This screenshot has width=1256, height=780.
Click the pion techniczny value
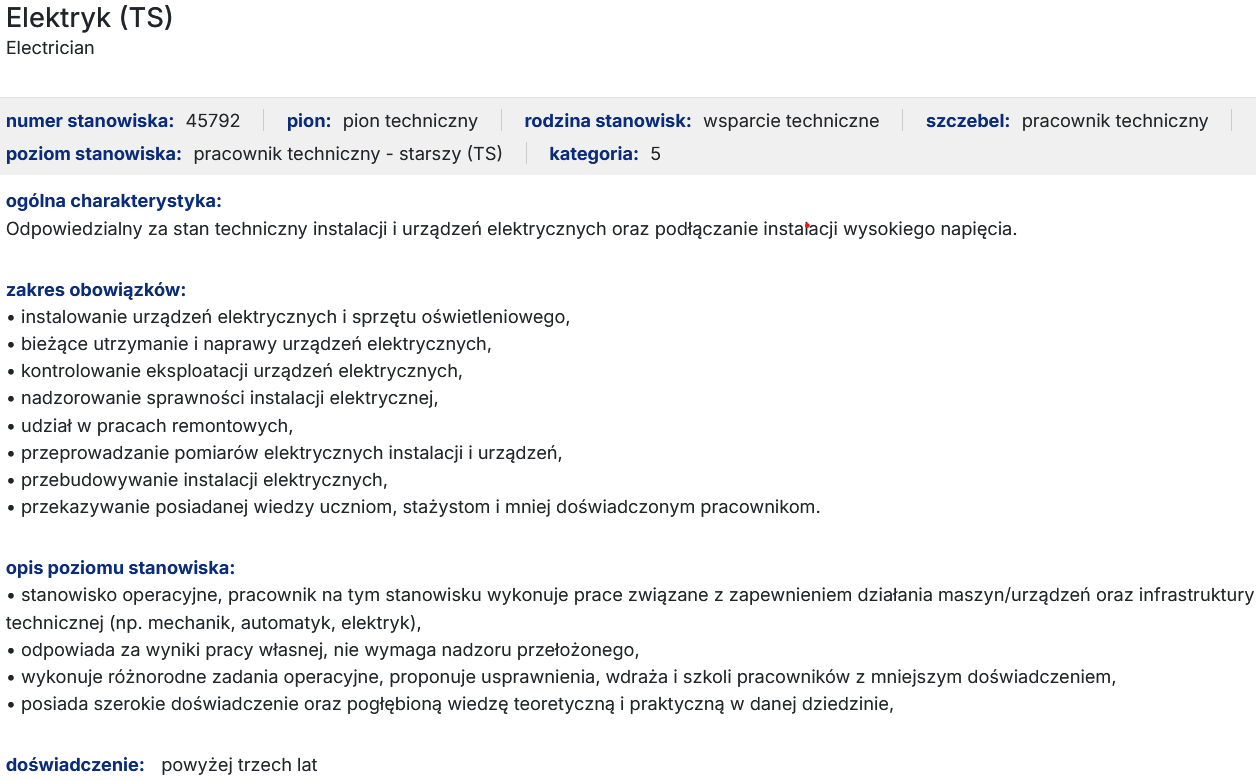[410, 121]
